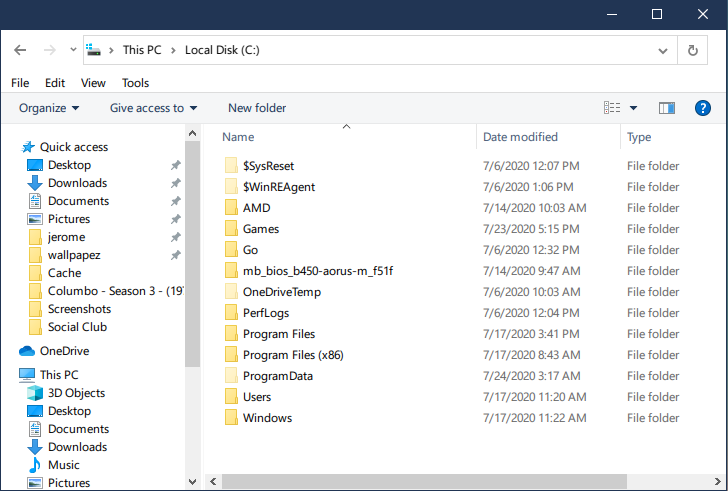Refresh the folder with refresh button
The width and height of the screenshot is (728, 491).
(692, 50)
